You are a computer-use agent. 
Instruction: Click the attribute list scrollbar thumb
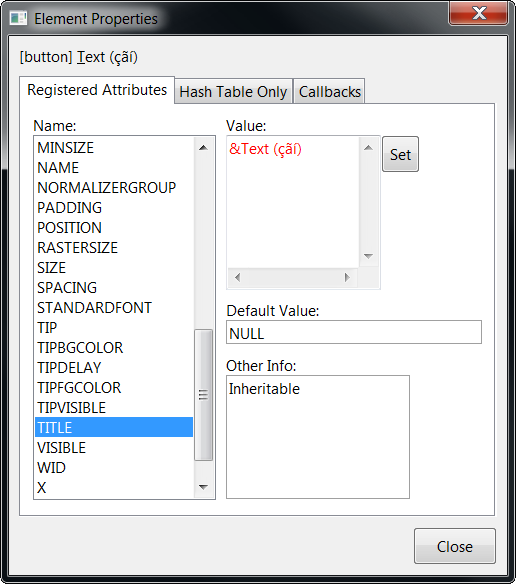tap(203, 395)
